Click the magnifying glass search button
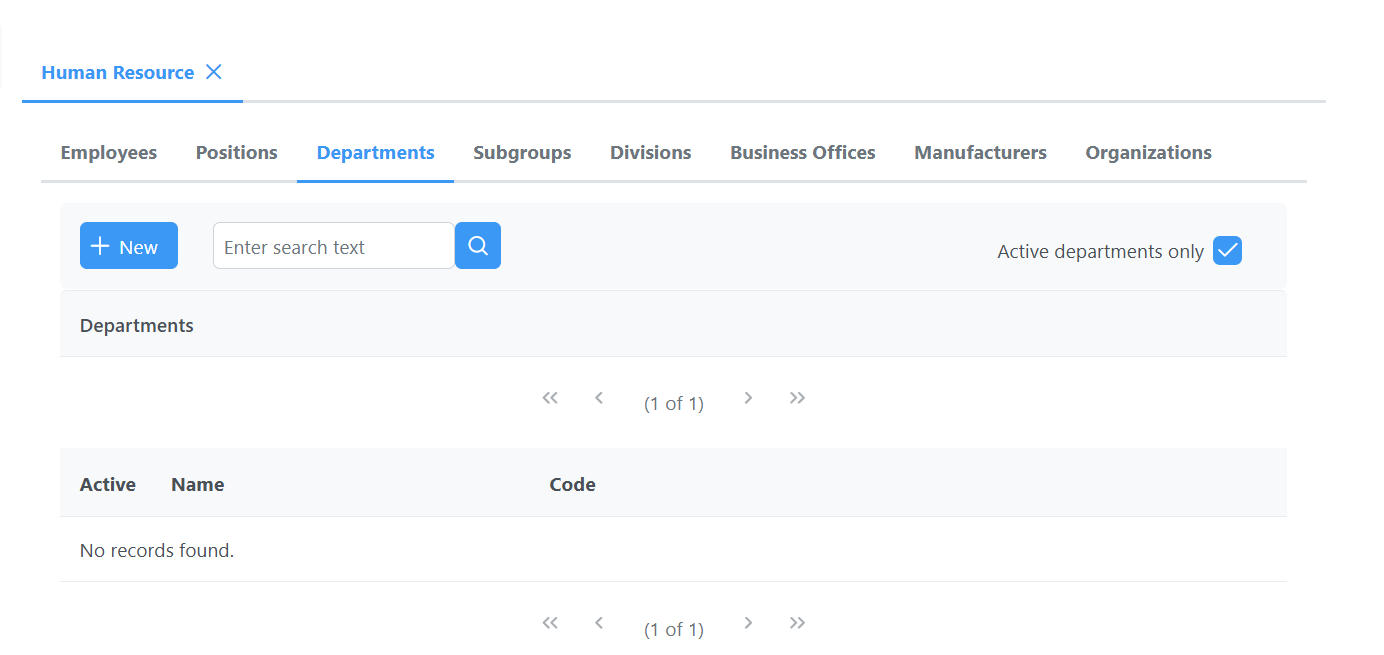The height and width of the screenshot is (655, 1384). (x=478, y=246)
